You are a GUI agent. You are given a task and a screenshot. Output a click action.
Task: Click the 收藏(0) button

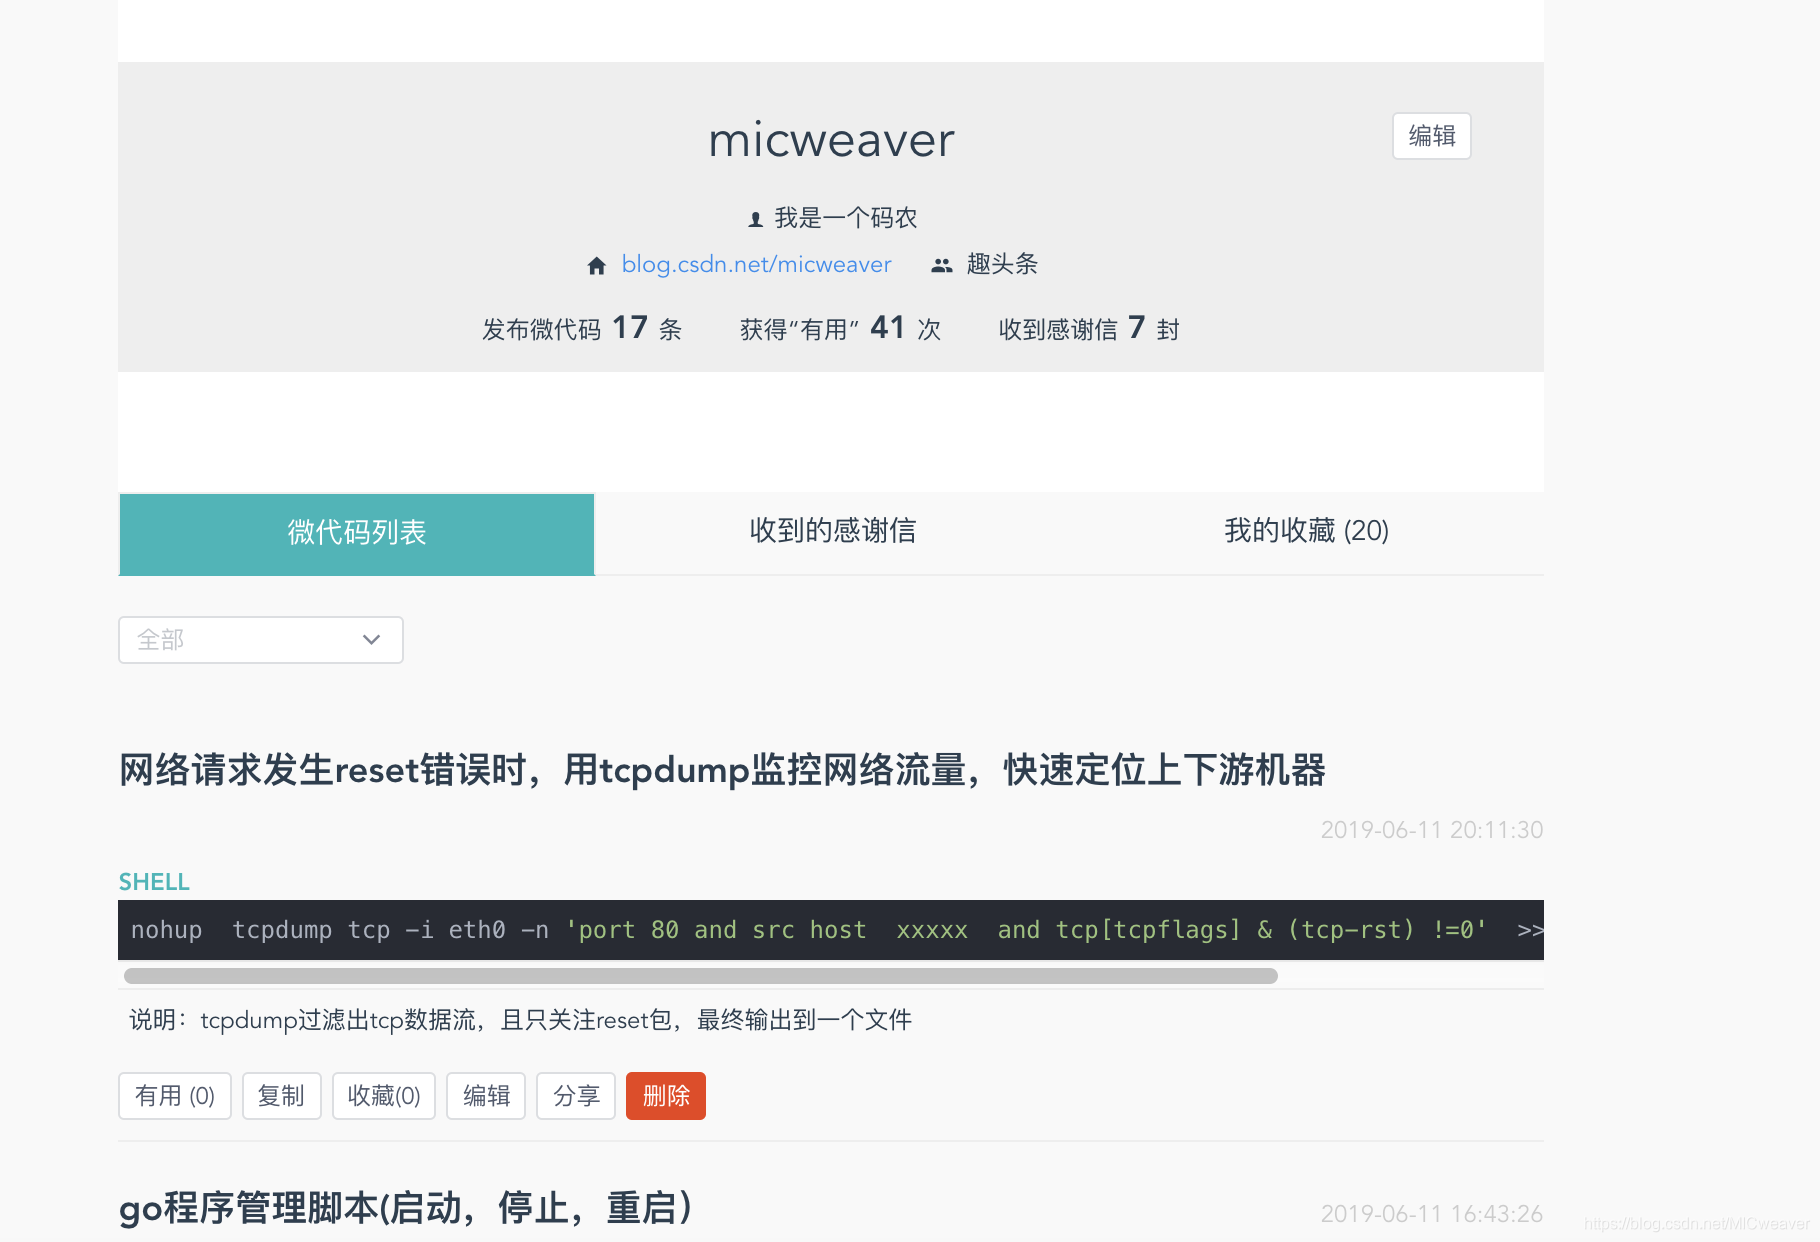tap(384, 1096)
